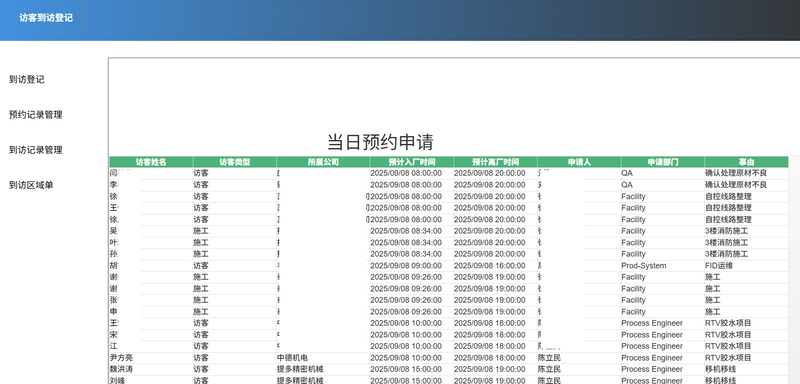Click 提多精密机械 in the 魏洪涛 row
The image size is (800, 384).
pyautogui.click(x=300, y=369)
